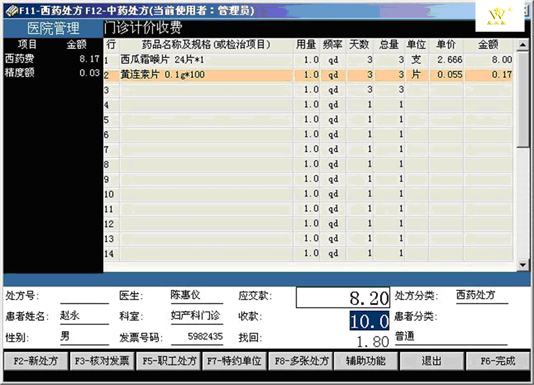Click the 处方号 input field
The width and height of the screenshot is (534, 385).
point(84,296)
